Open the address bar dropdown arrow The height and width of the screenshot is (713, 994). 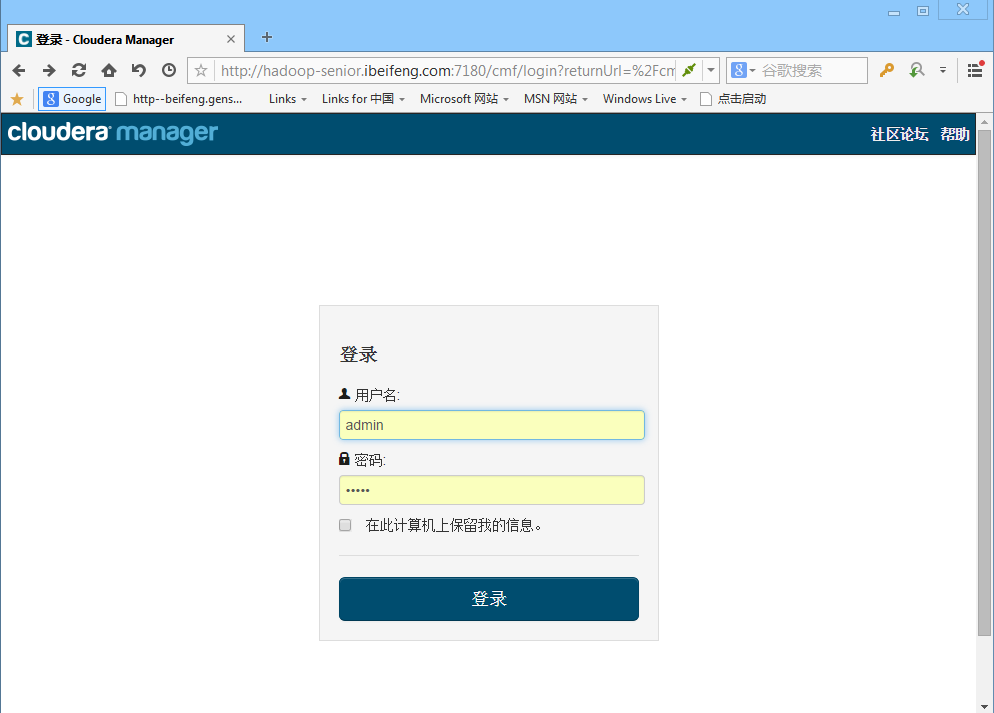pyautogui.click(x=711, y=70)
